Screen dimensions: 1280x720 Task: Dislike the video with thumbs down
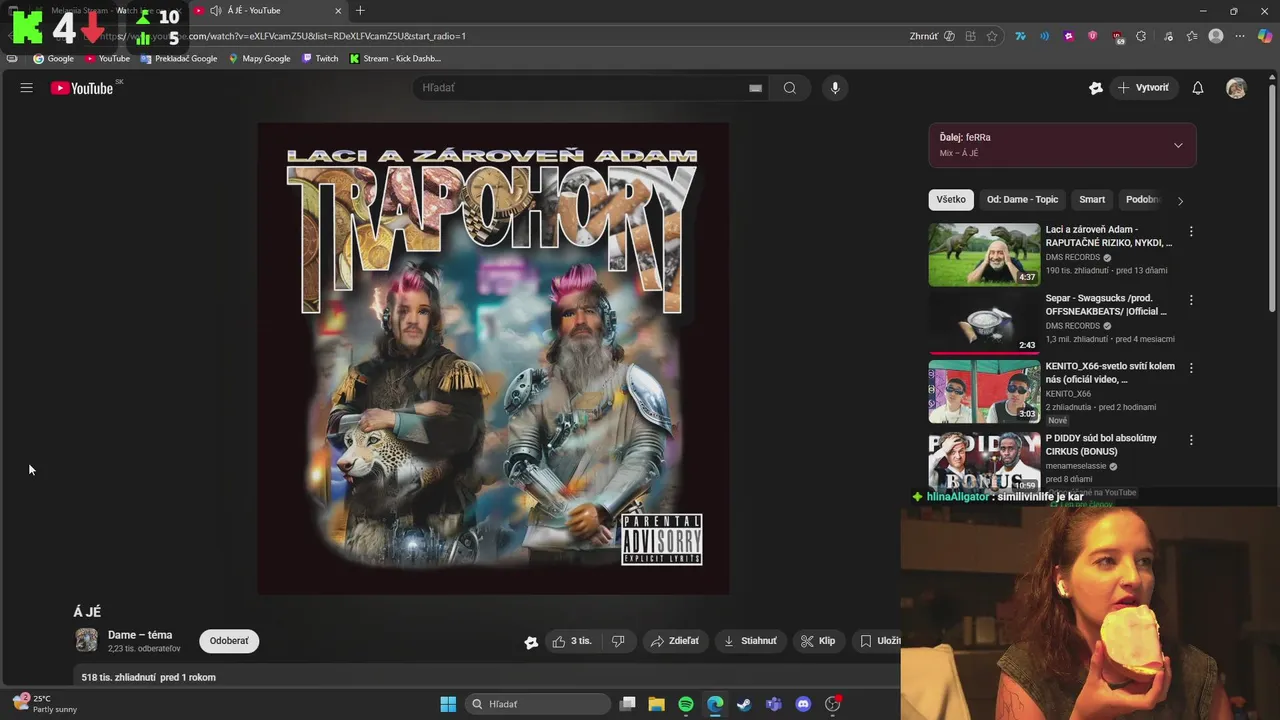pyautogui.click(x=618, y=641)
